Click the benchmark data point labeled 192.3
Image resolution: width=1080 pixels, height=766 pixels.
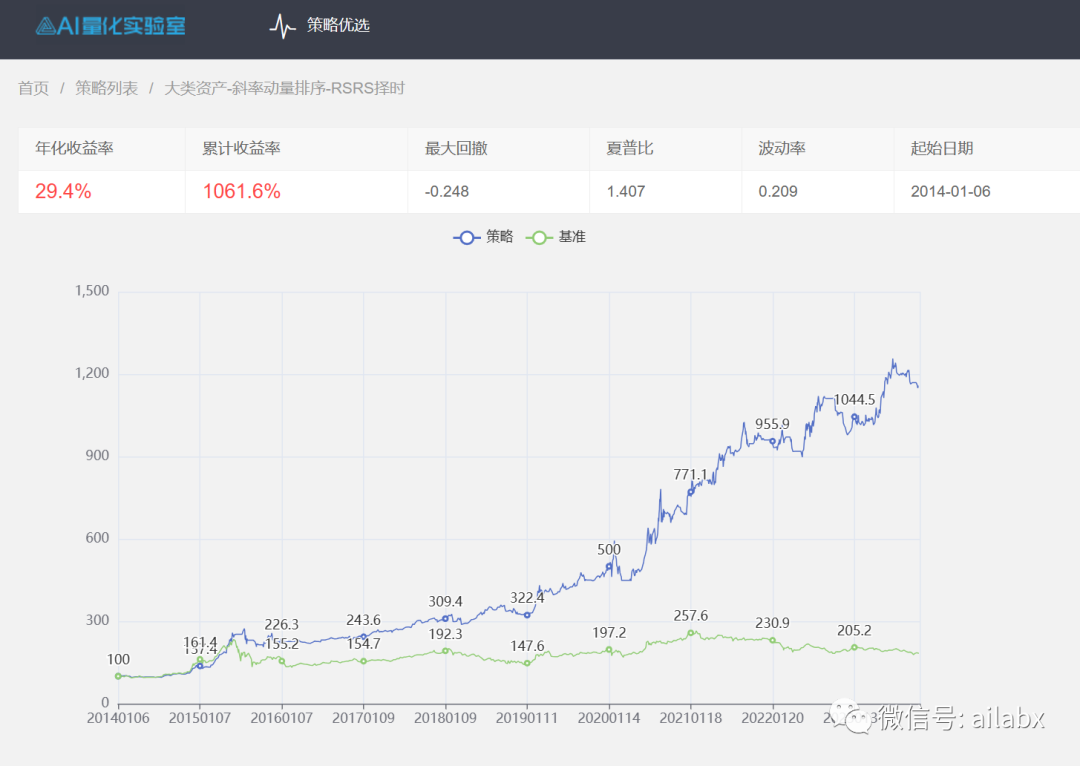[x=446, y=651]
